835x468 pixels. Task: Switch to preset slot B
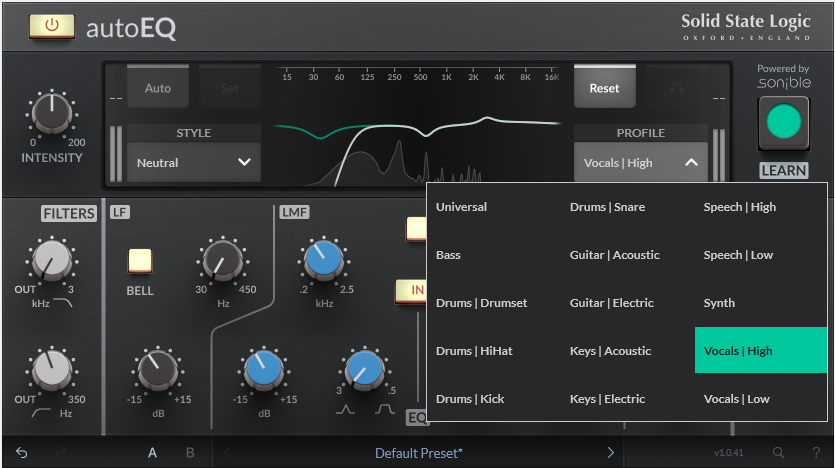pyautogui.click(x=190, y=453)
